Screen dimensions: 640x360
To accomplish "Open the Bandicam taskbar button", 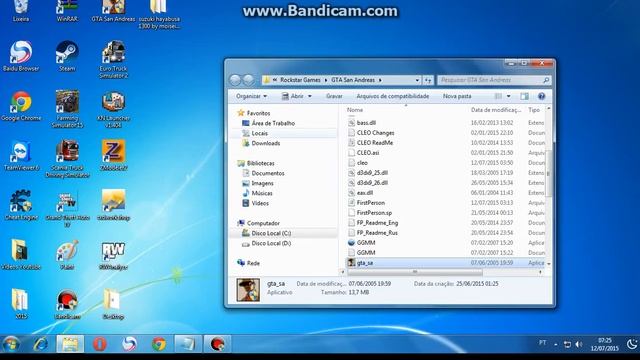I will 218,344.
